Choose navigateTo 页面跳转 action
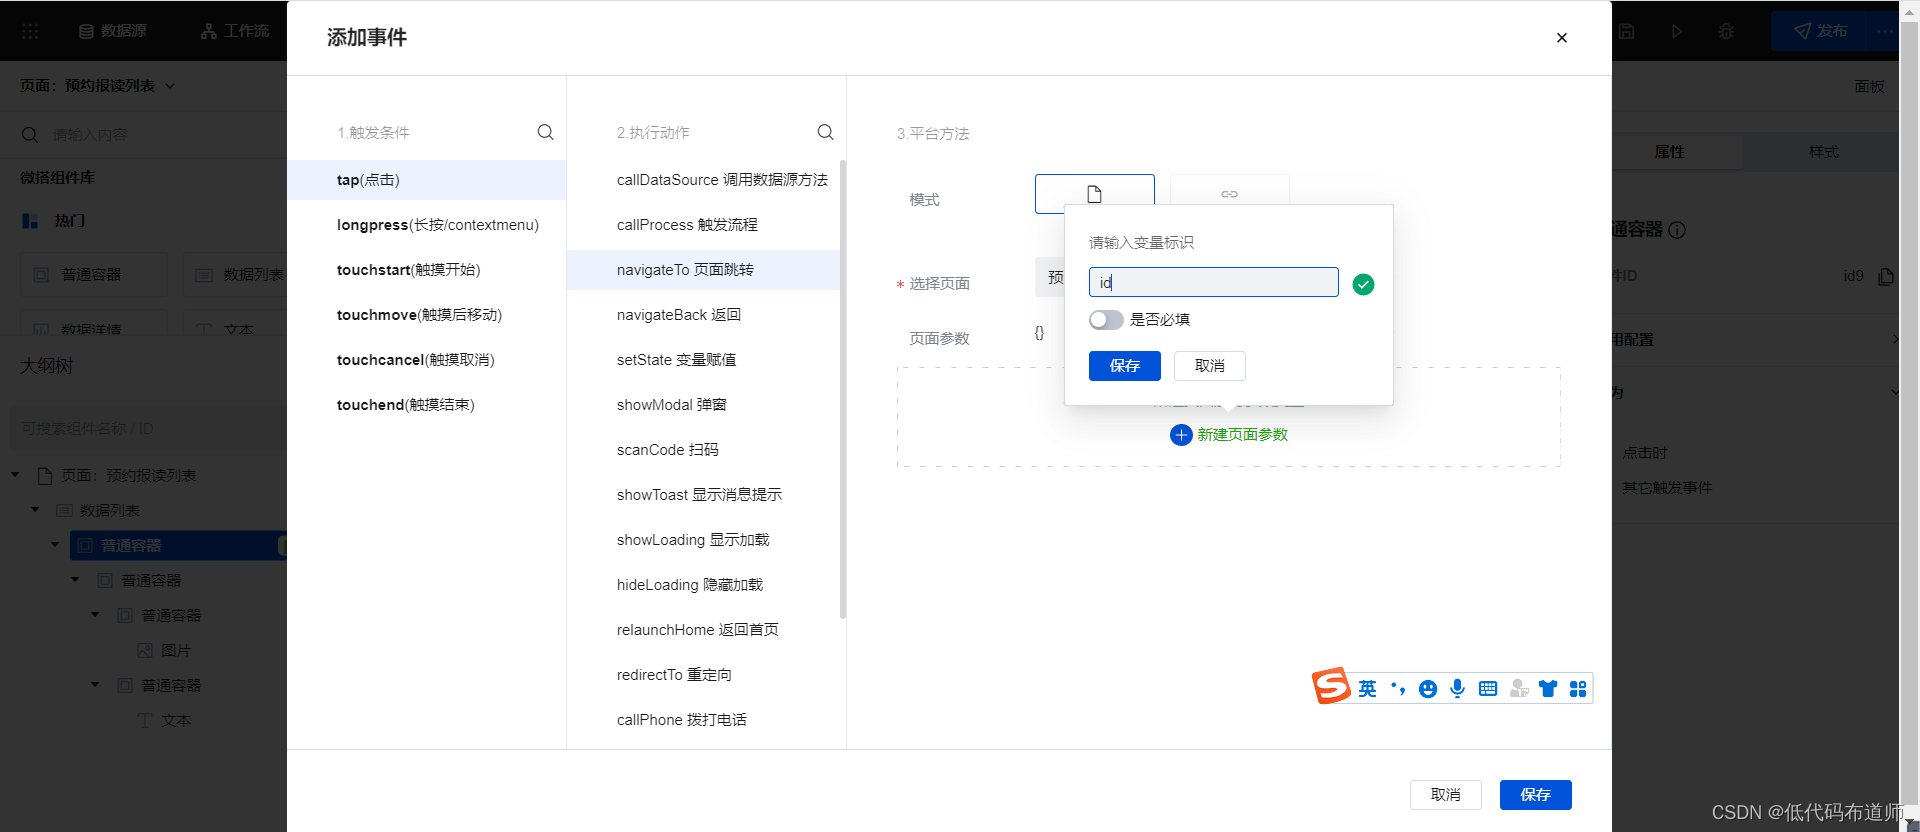Screen dimensions: 1920x832 [x=704, y=270]
